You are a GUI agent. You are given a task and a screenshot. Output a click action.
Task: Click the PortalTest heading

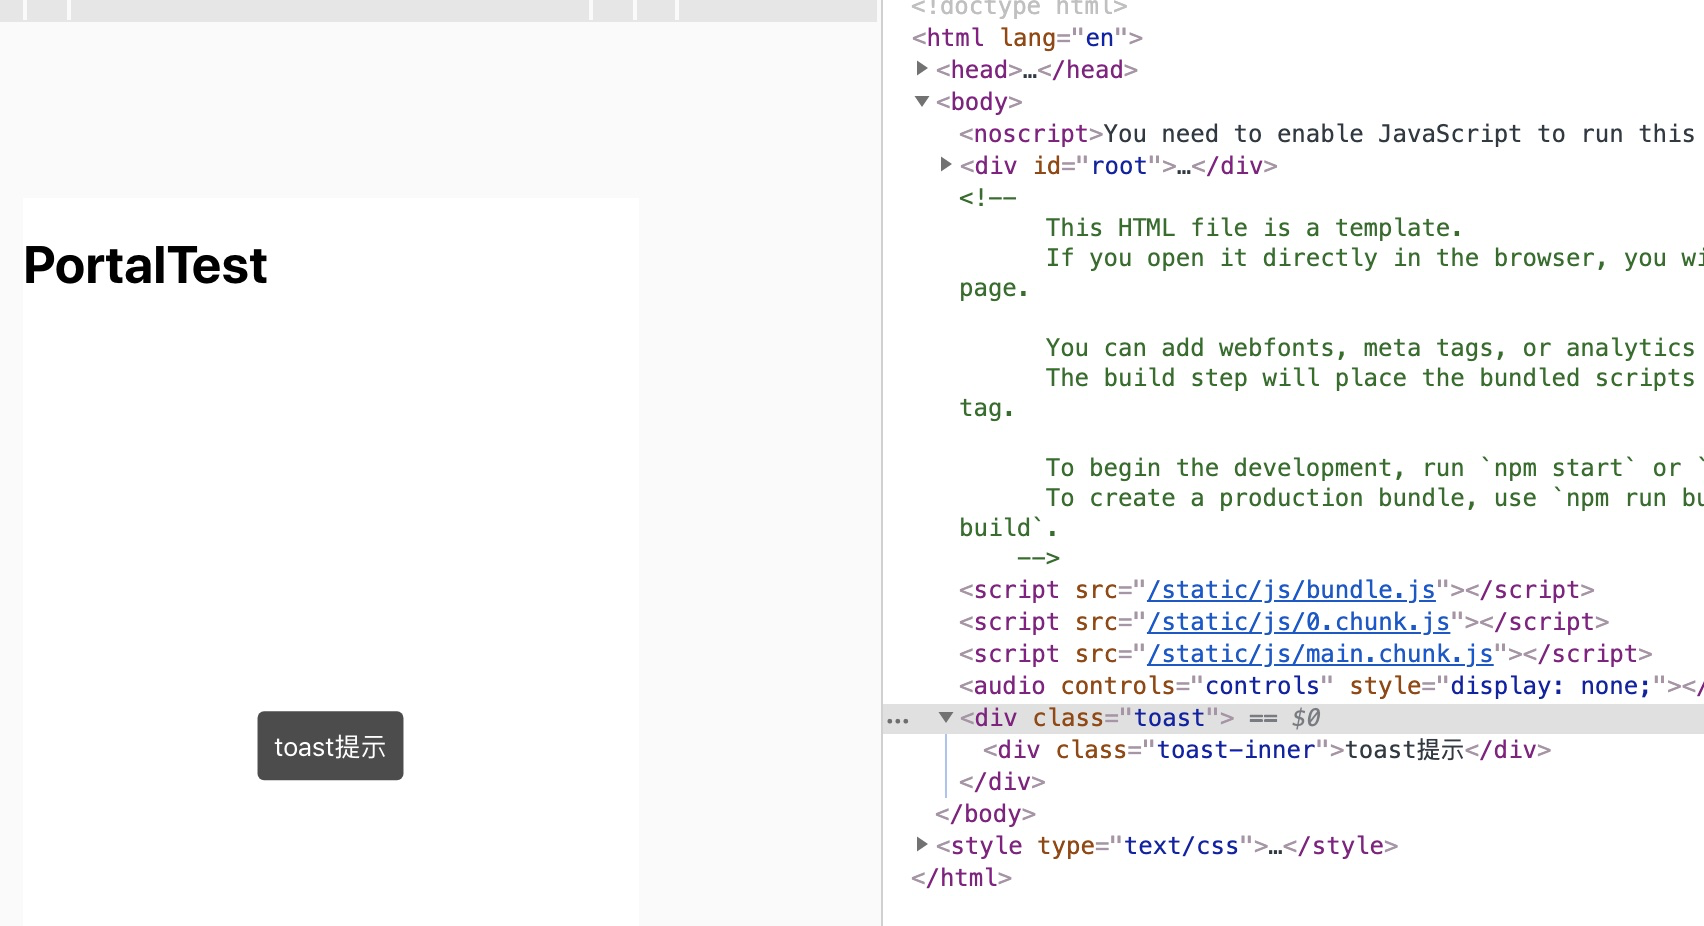click(x=145, y=265)
